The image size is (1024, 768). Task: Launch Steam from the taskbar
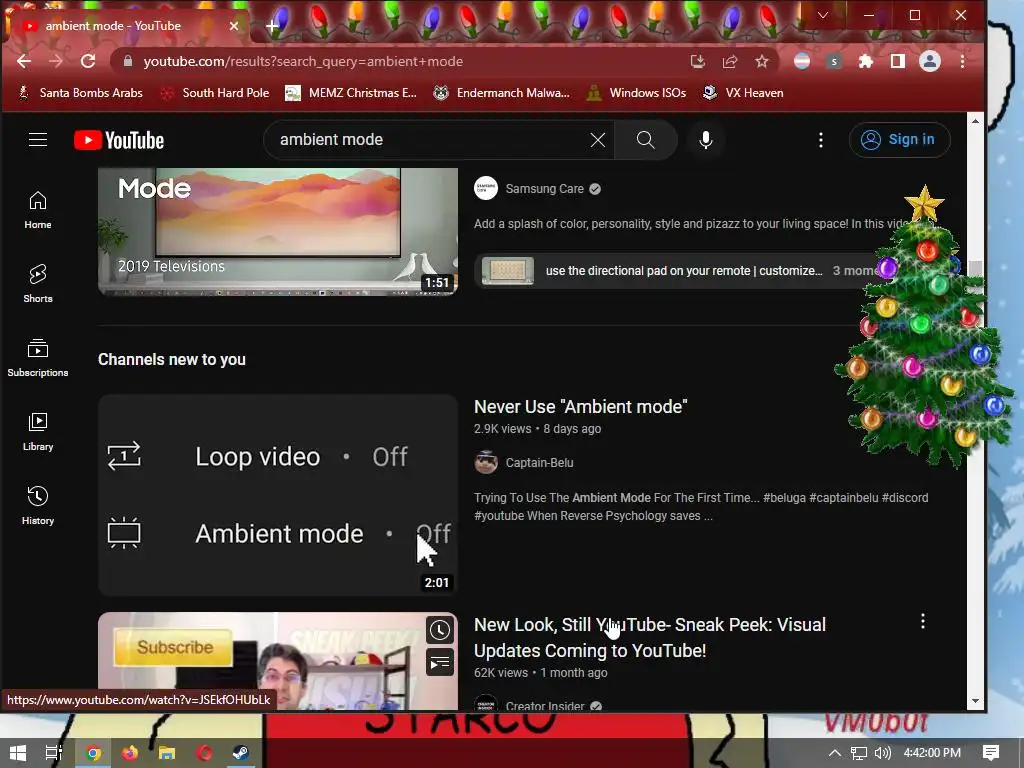pos(240,753)
